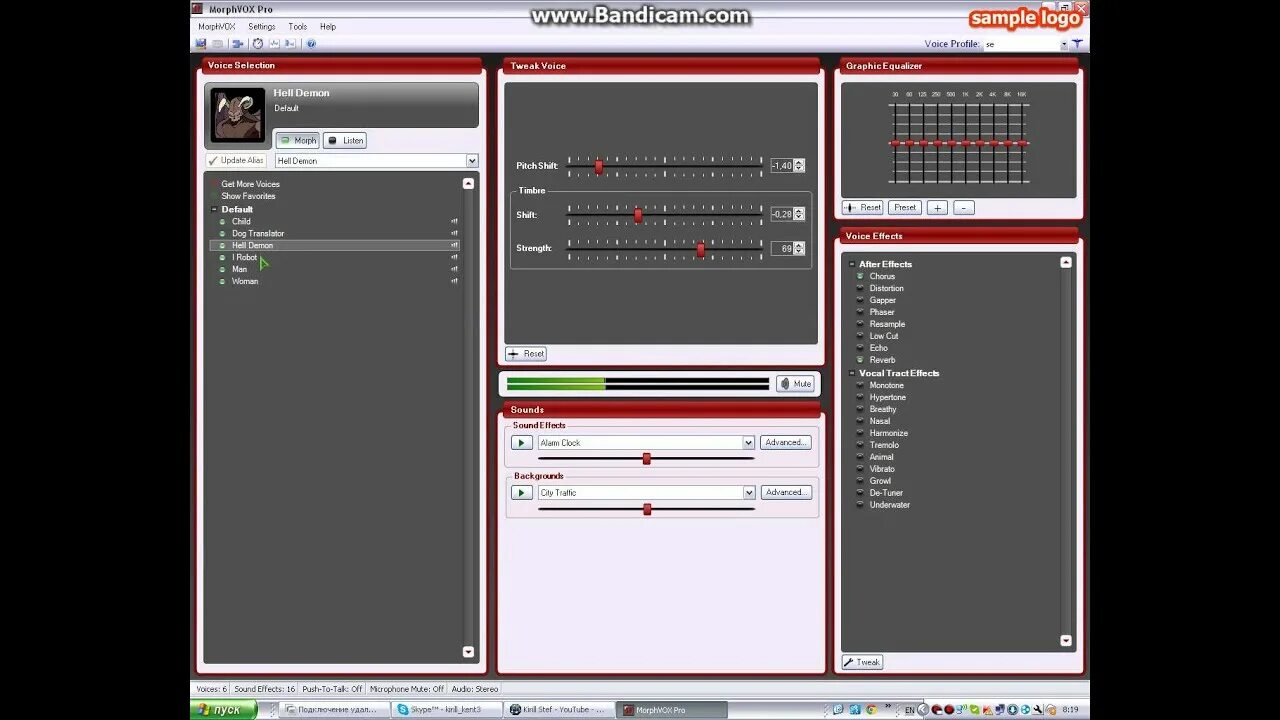Enable the Phaser effect
This screenshot has width=1280, height=720.
click(882, 312)
